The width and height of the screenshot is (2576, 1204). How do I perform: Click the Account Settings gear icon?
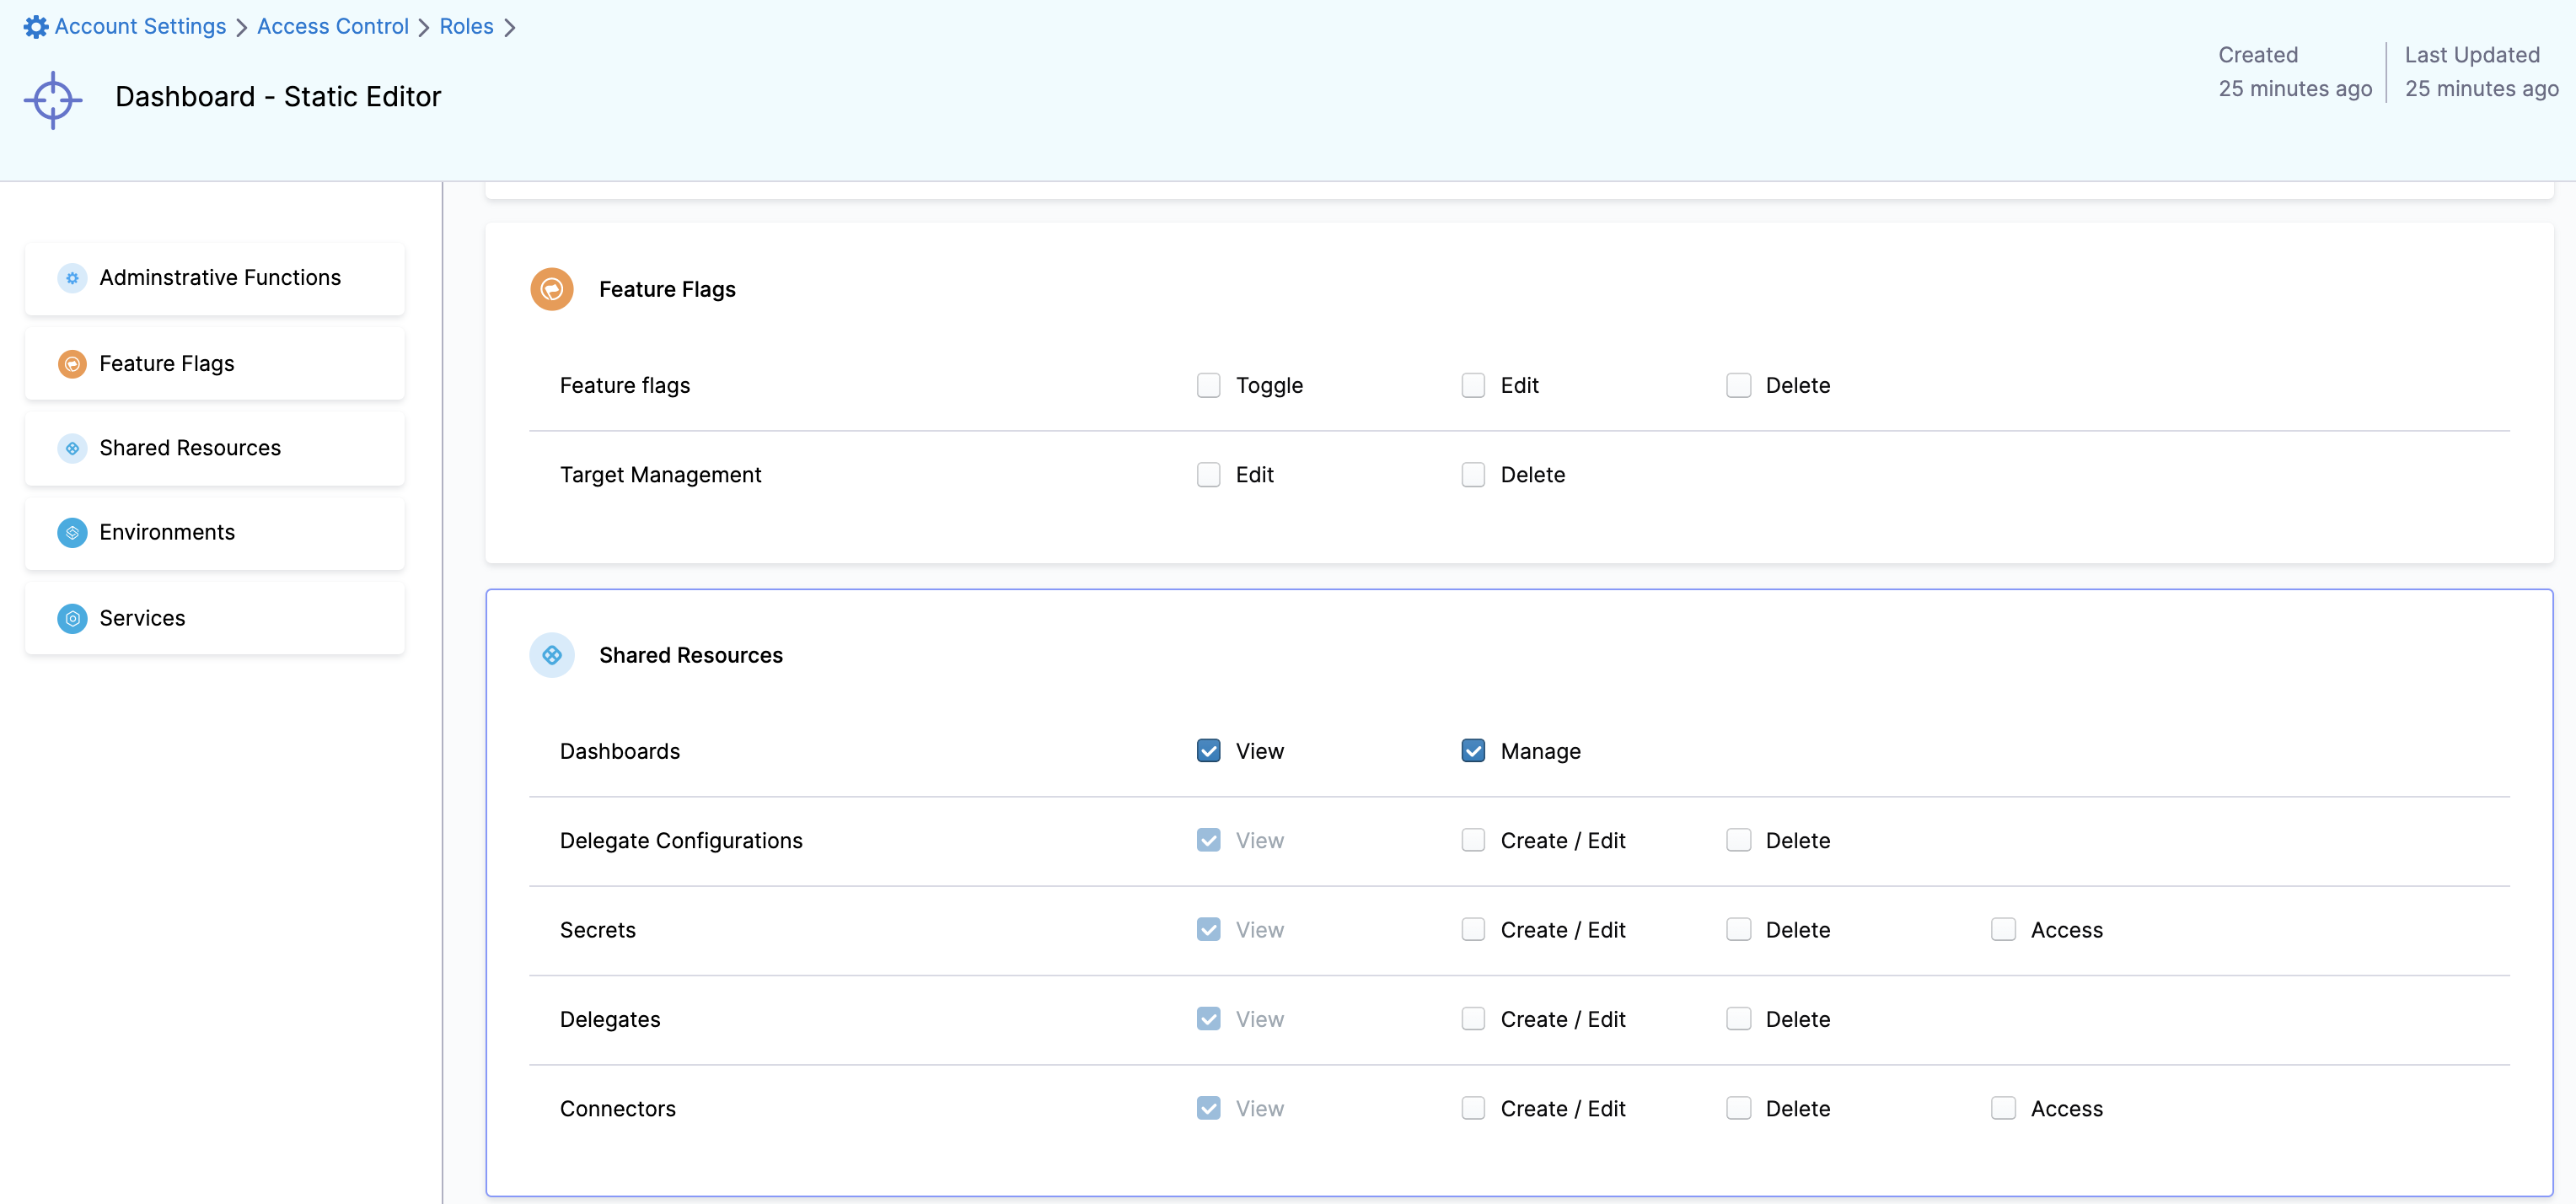pos(36,27)
